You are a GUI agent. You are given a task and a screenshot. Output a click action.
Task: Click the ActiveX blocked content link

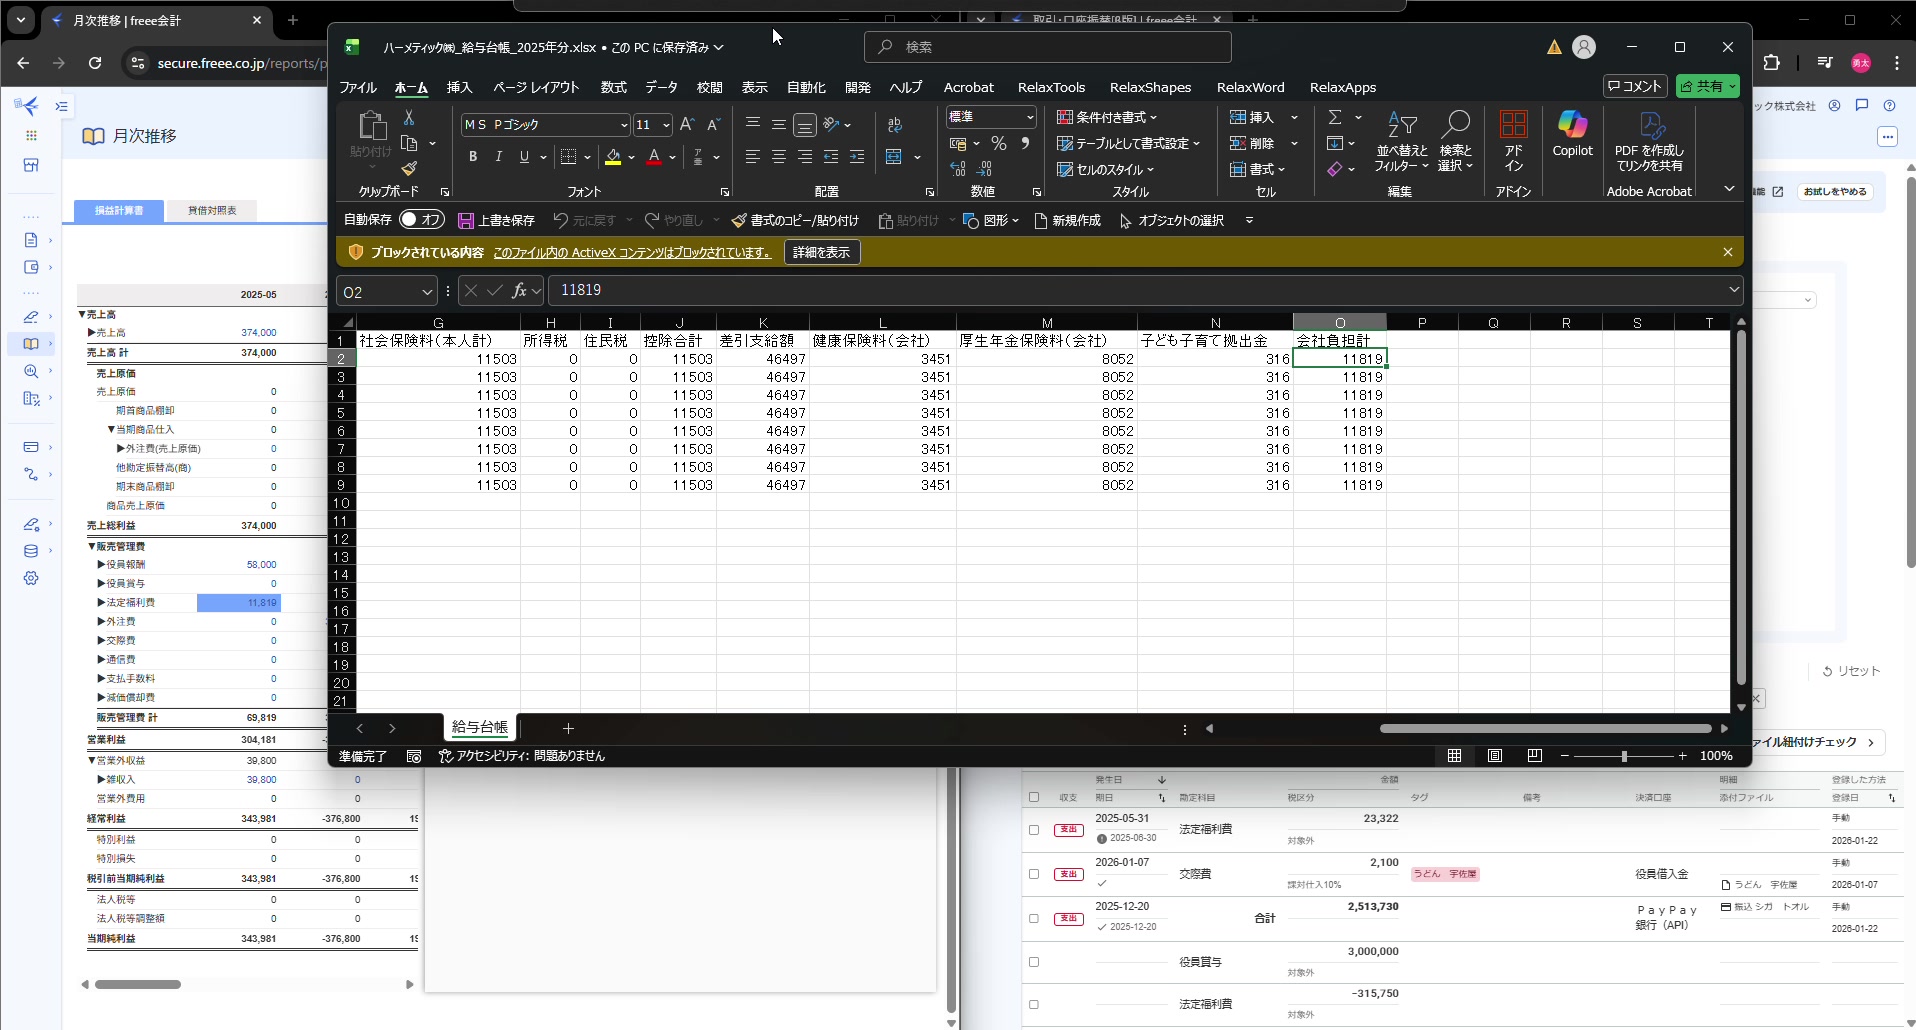pos(632,253)
